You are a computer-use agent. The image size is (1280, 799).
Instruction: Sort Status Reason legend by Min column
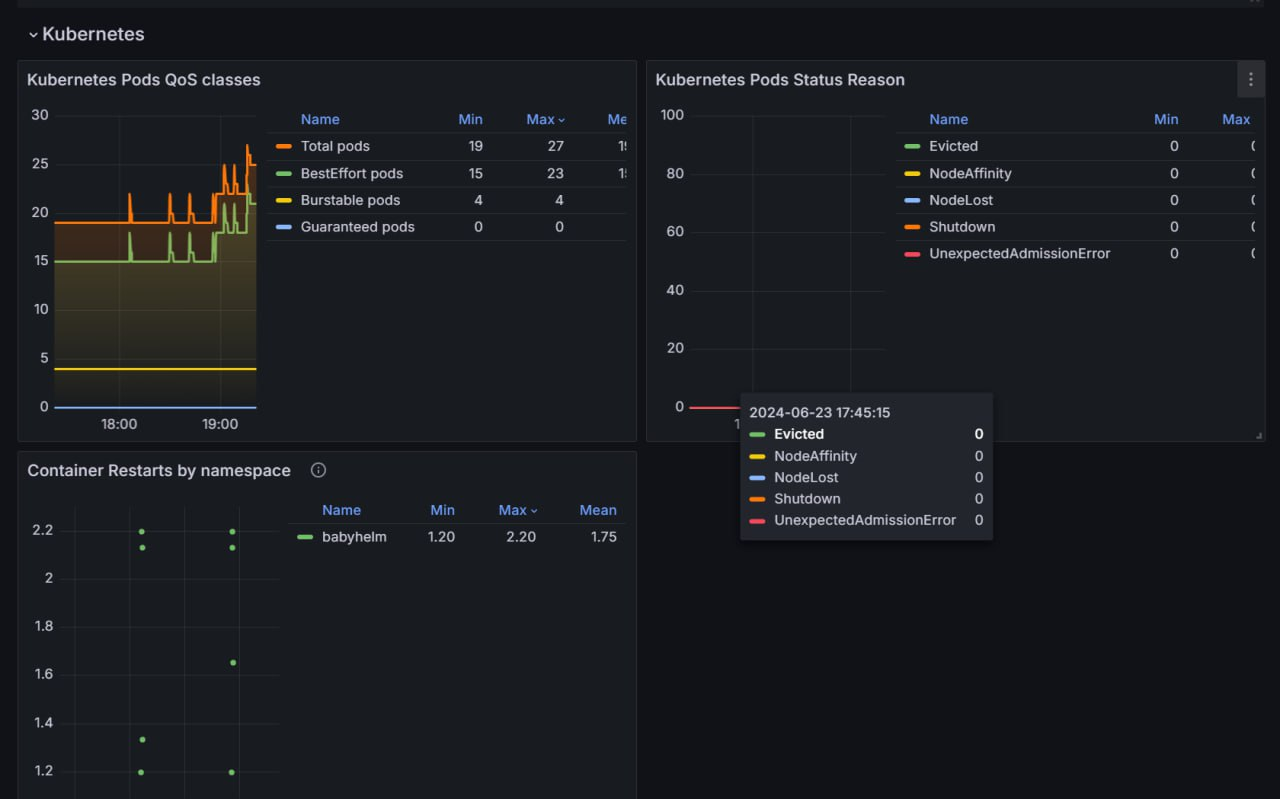pos(1166,119)
